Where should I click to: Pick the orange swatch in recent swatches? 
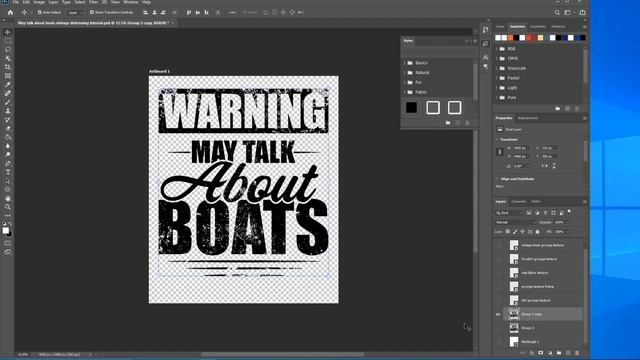pos(510,38)
